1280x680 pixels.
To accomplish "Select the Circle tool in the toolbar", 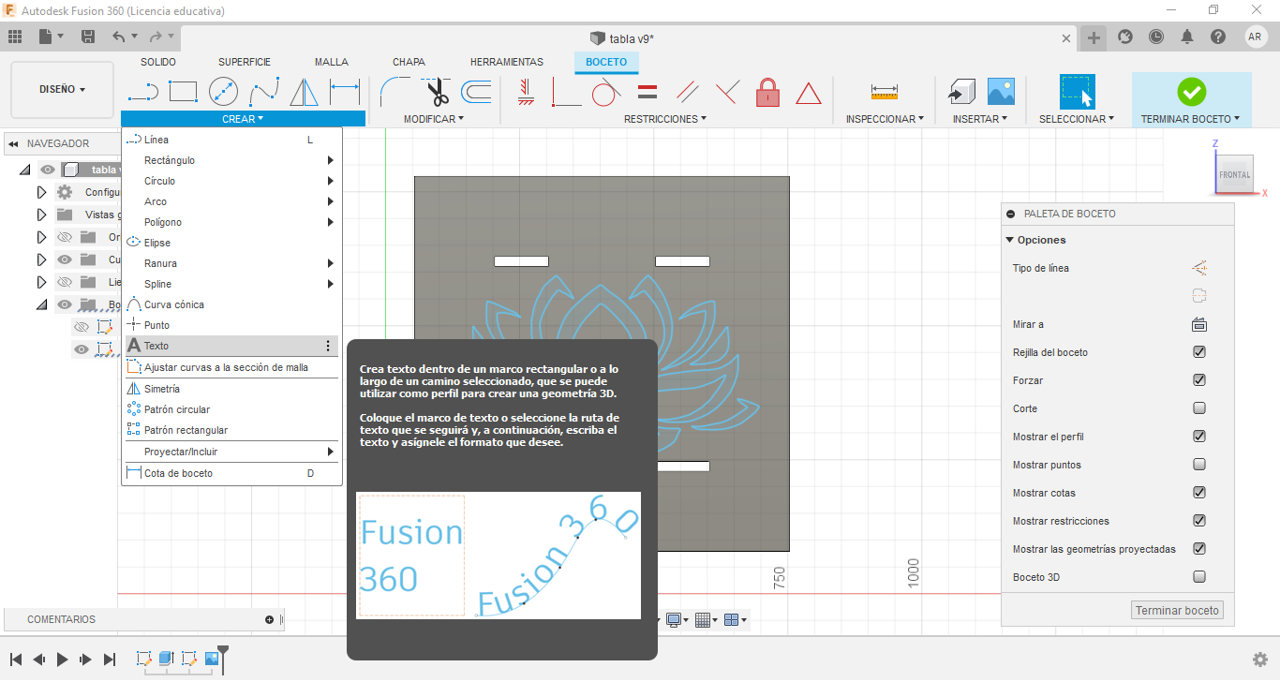I will [223, 92].
